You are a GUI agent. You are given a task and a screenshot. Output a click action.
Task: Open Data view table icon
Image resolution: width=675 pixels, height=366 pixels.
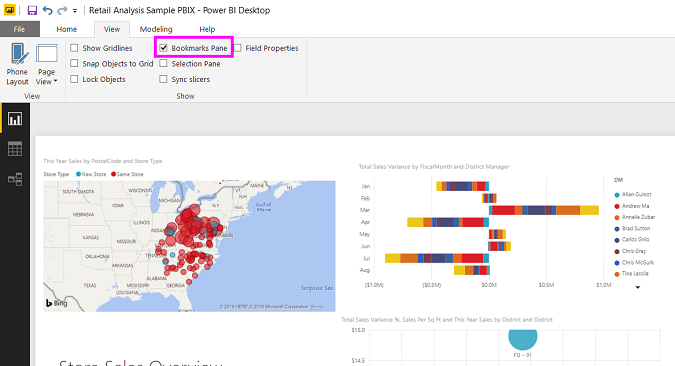pos(15,149)
